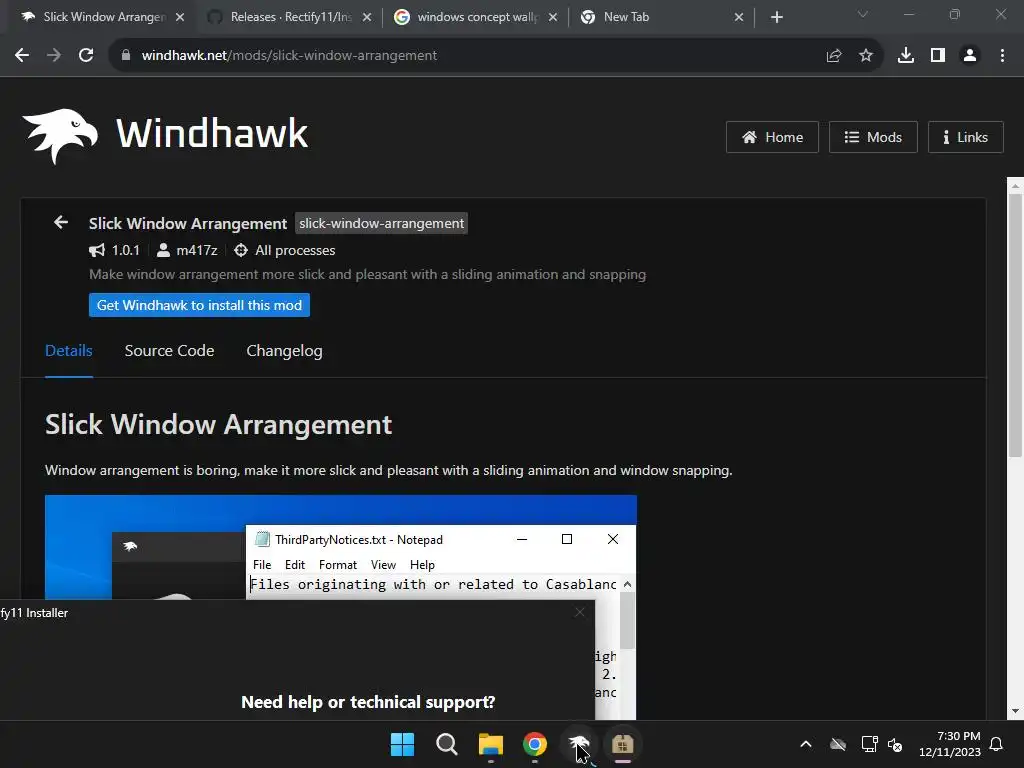1024x768 pixels.
Task: Go back with the mod page arrow
Action: tap(61, 223)
